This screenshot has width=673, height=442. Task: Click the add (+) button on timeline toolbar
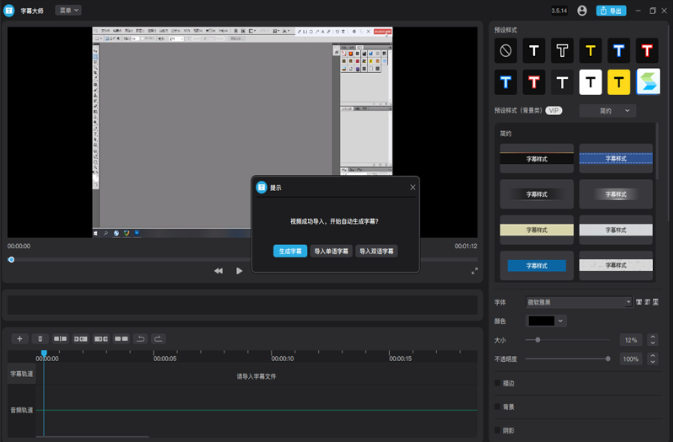point(19,339)
